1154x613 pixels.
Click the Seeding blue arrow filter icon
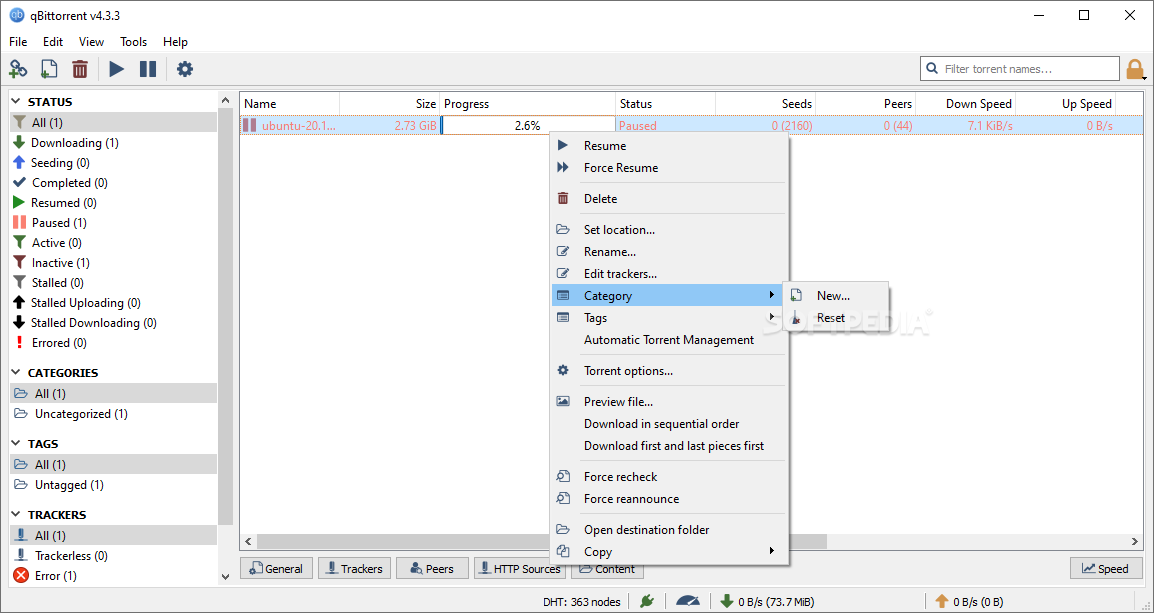point(19,163)
